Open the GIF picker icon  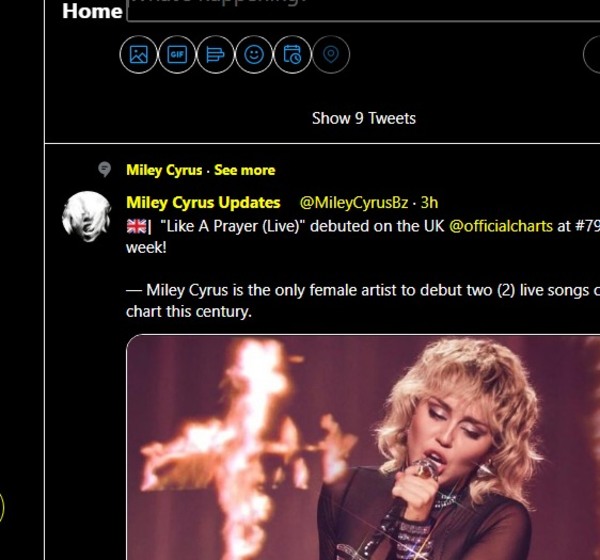[177, 55]
